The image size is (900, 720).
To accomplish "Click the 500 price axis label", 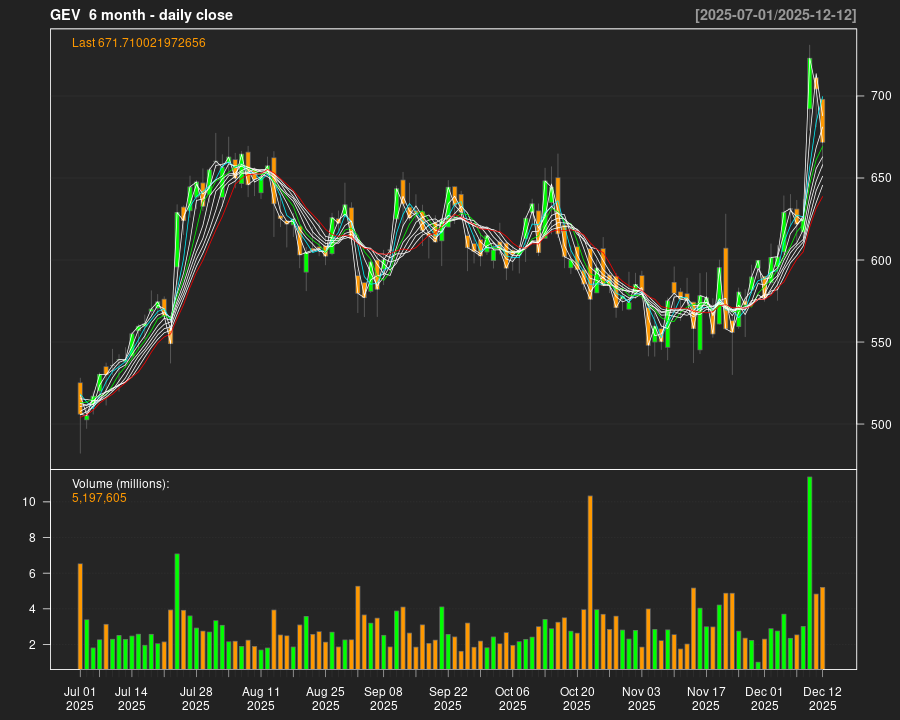I will point(880,425).
